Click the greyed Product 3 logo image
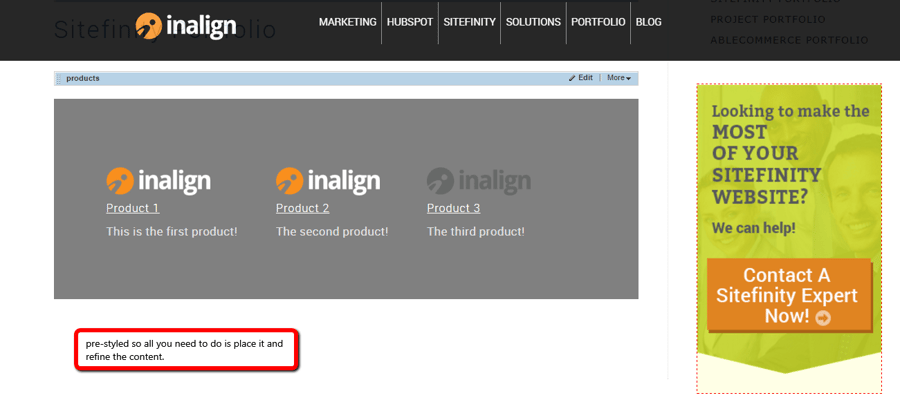This screenshot has width=900, height=400. click(479, 181)
